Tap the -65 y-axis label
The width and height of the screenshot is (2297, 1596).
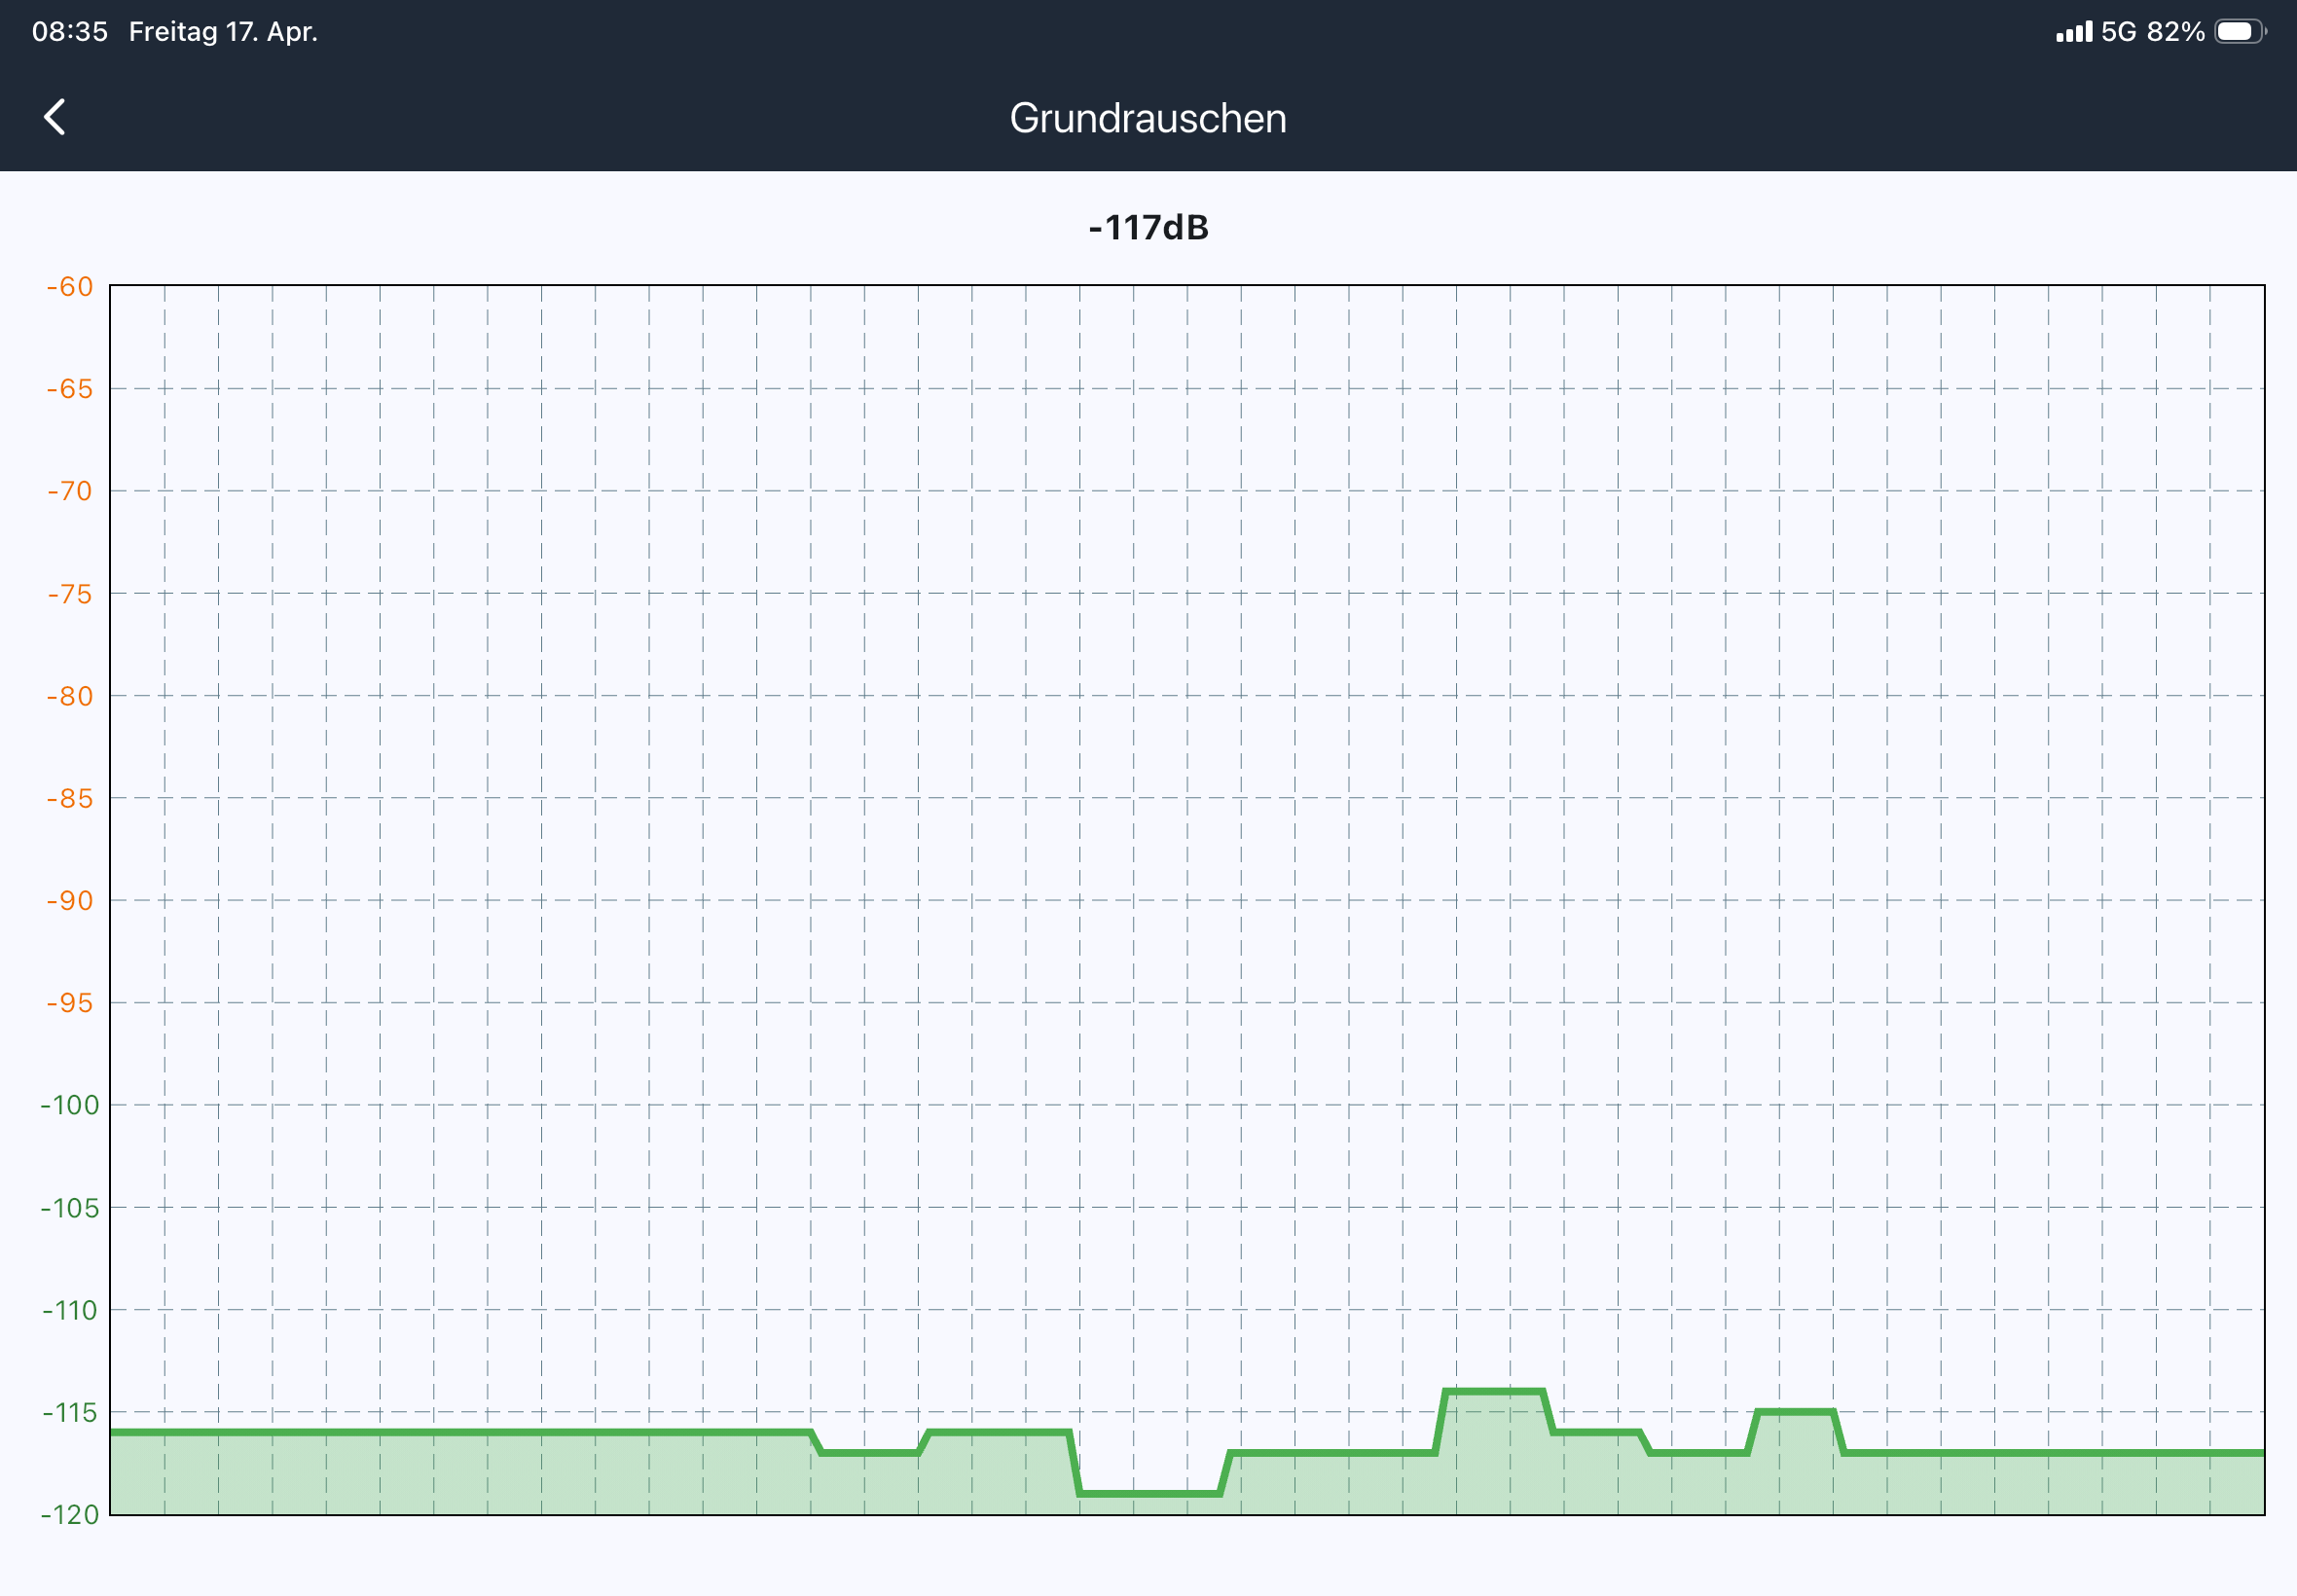coord(70,389)
